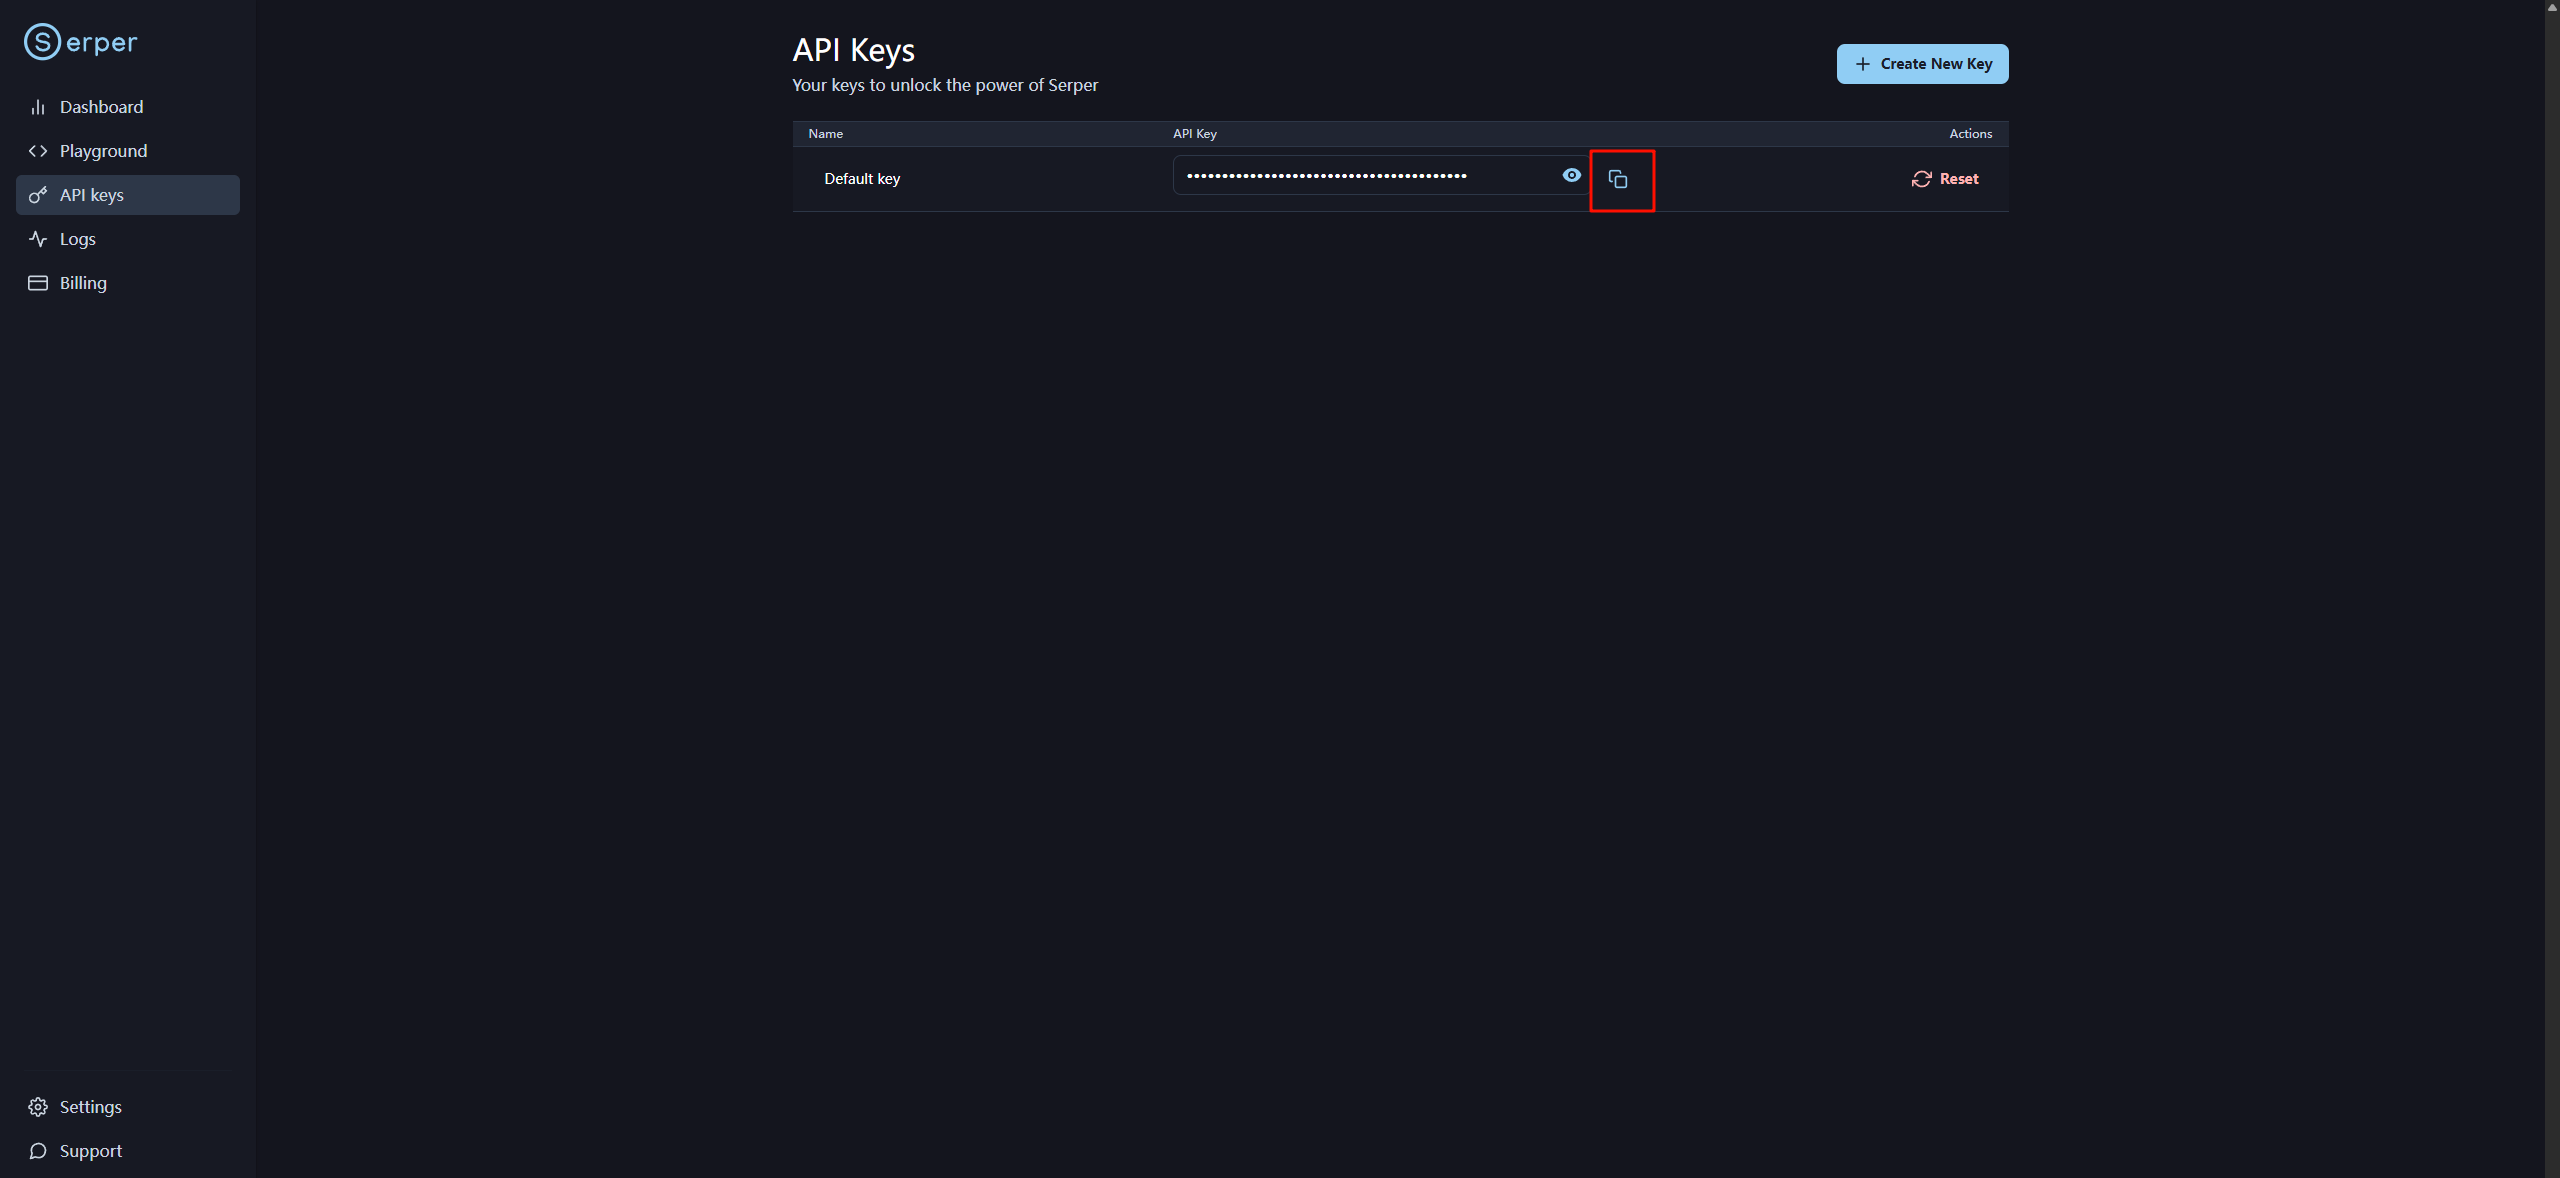Click the scrollbar up arrow
The width and height of the screenshot is (2560, 1178).
point(2551,7)
